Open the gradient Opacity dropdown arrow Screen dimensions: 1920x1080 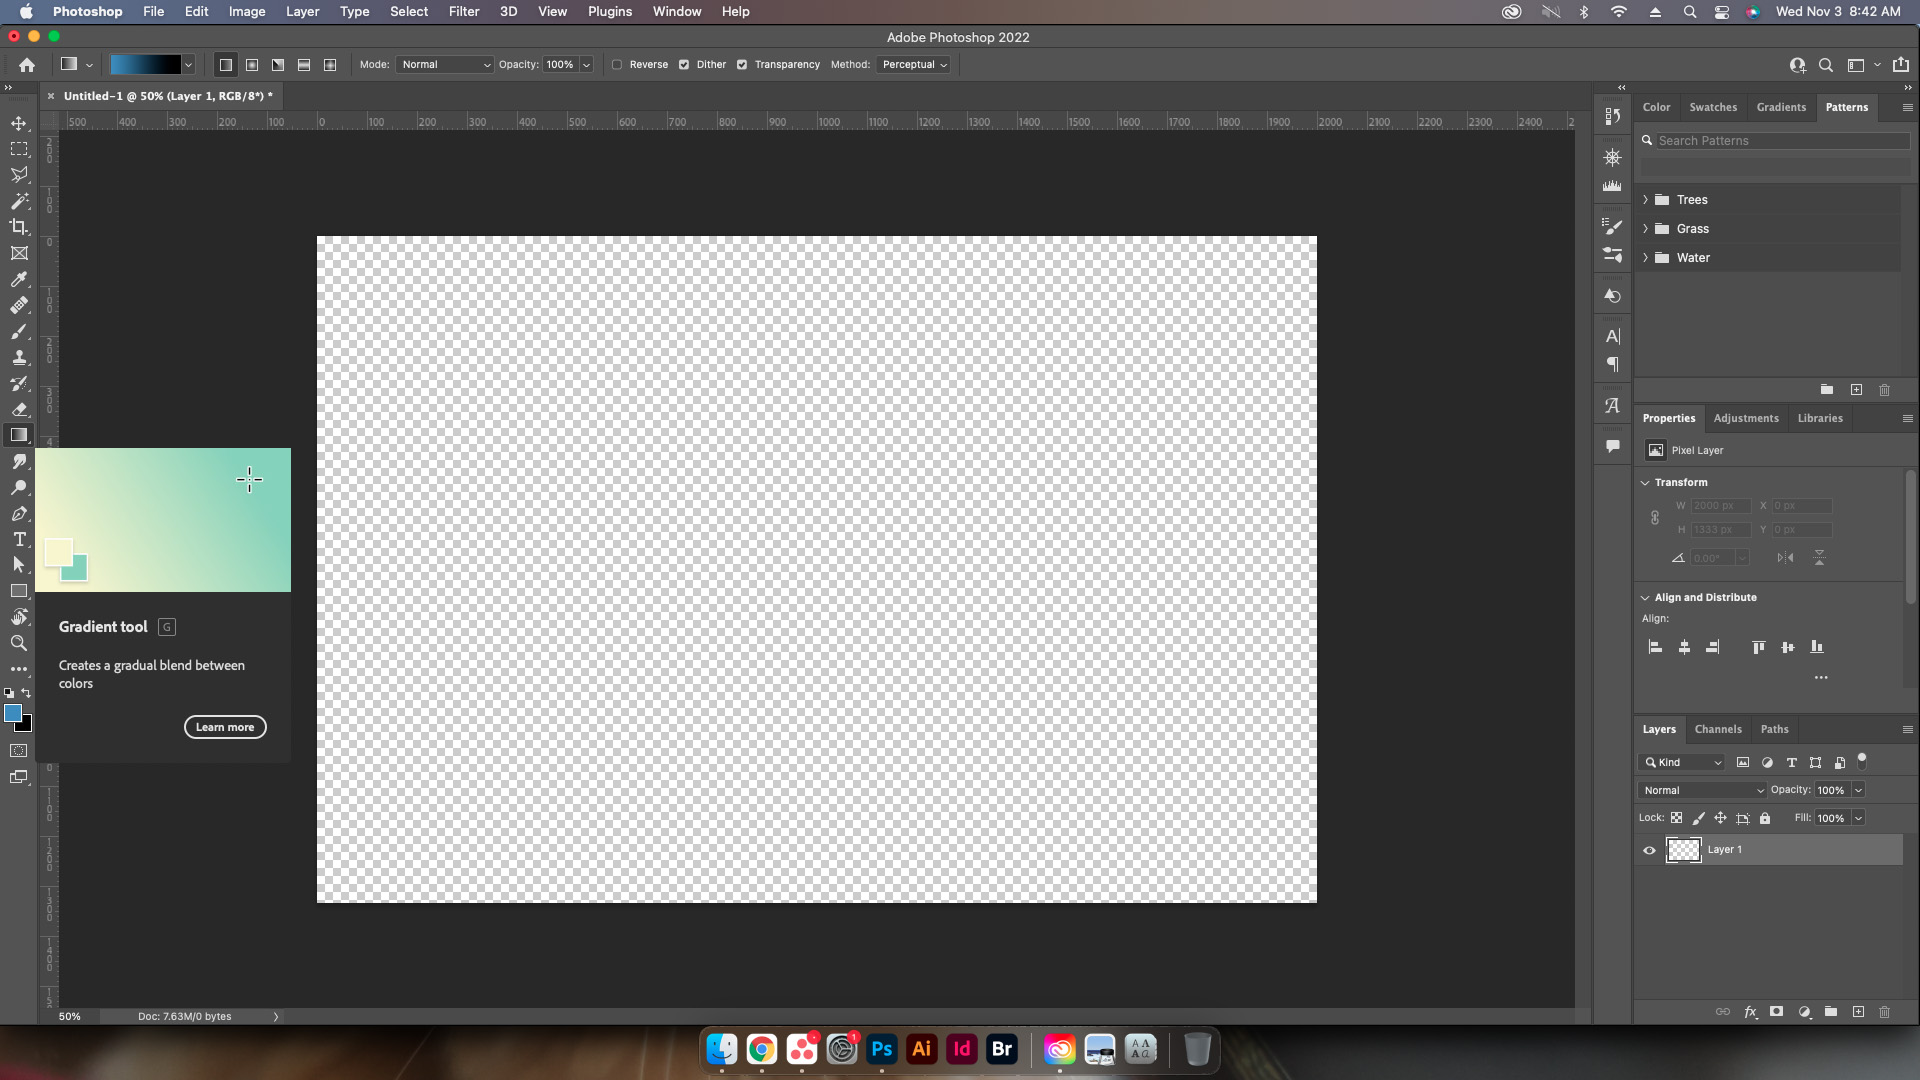(x=587, y=65)
